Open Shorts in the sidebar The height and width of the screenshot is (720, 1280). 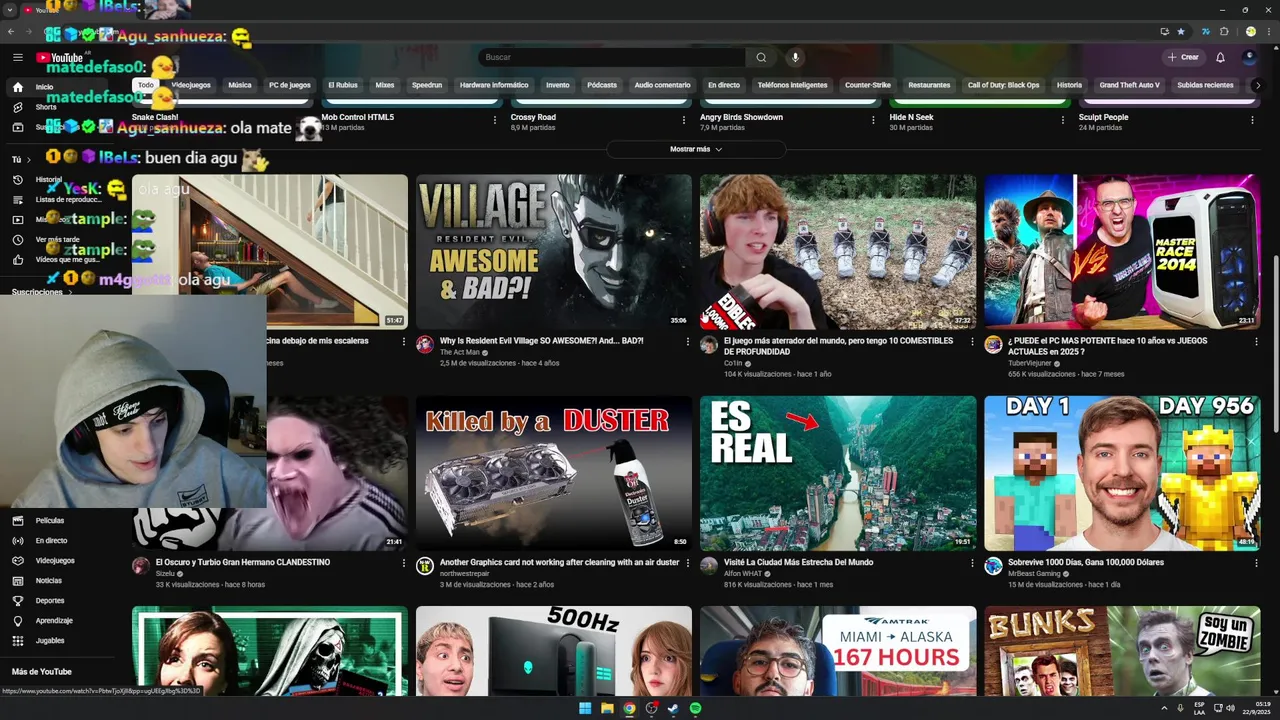45,107
